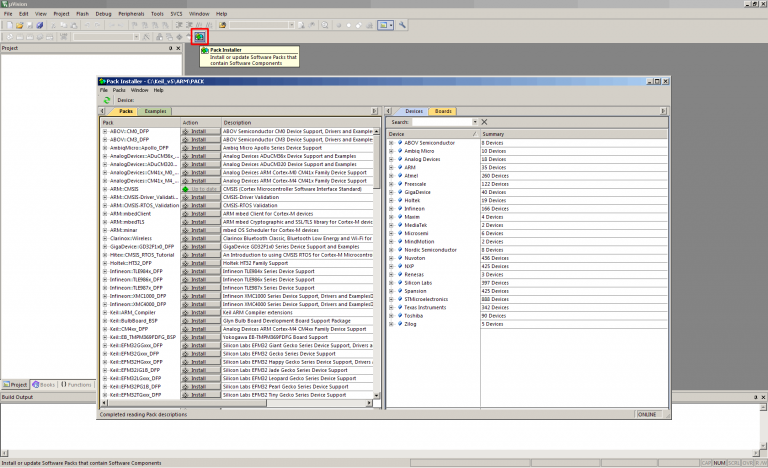Switch to the Examples tab

pos(155,111)
